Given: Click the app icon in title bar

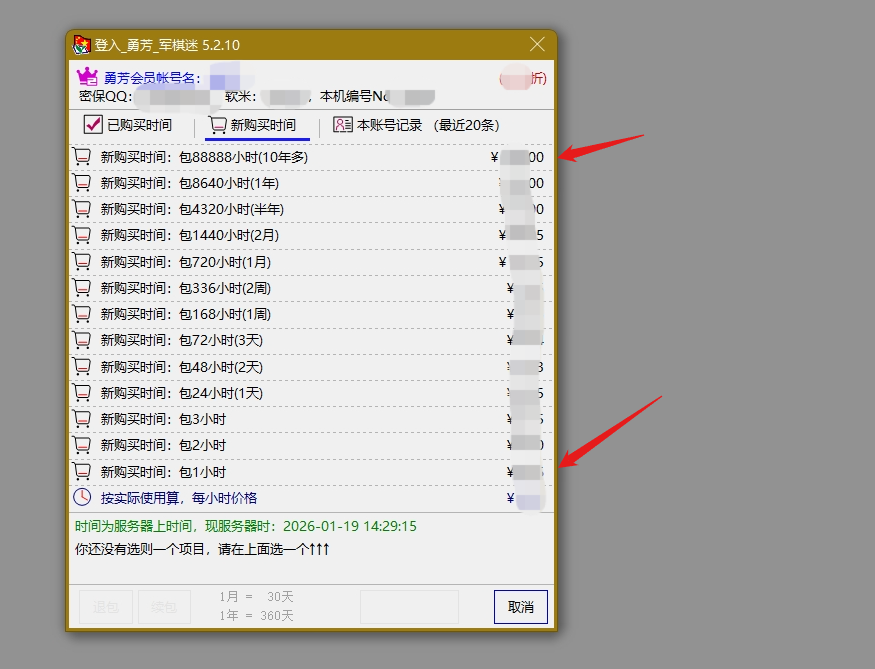Looking at the screenshot, I should click(x=82, y=45).
